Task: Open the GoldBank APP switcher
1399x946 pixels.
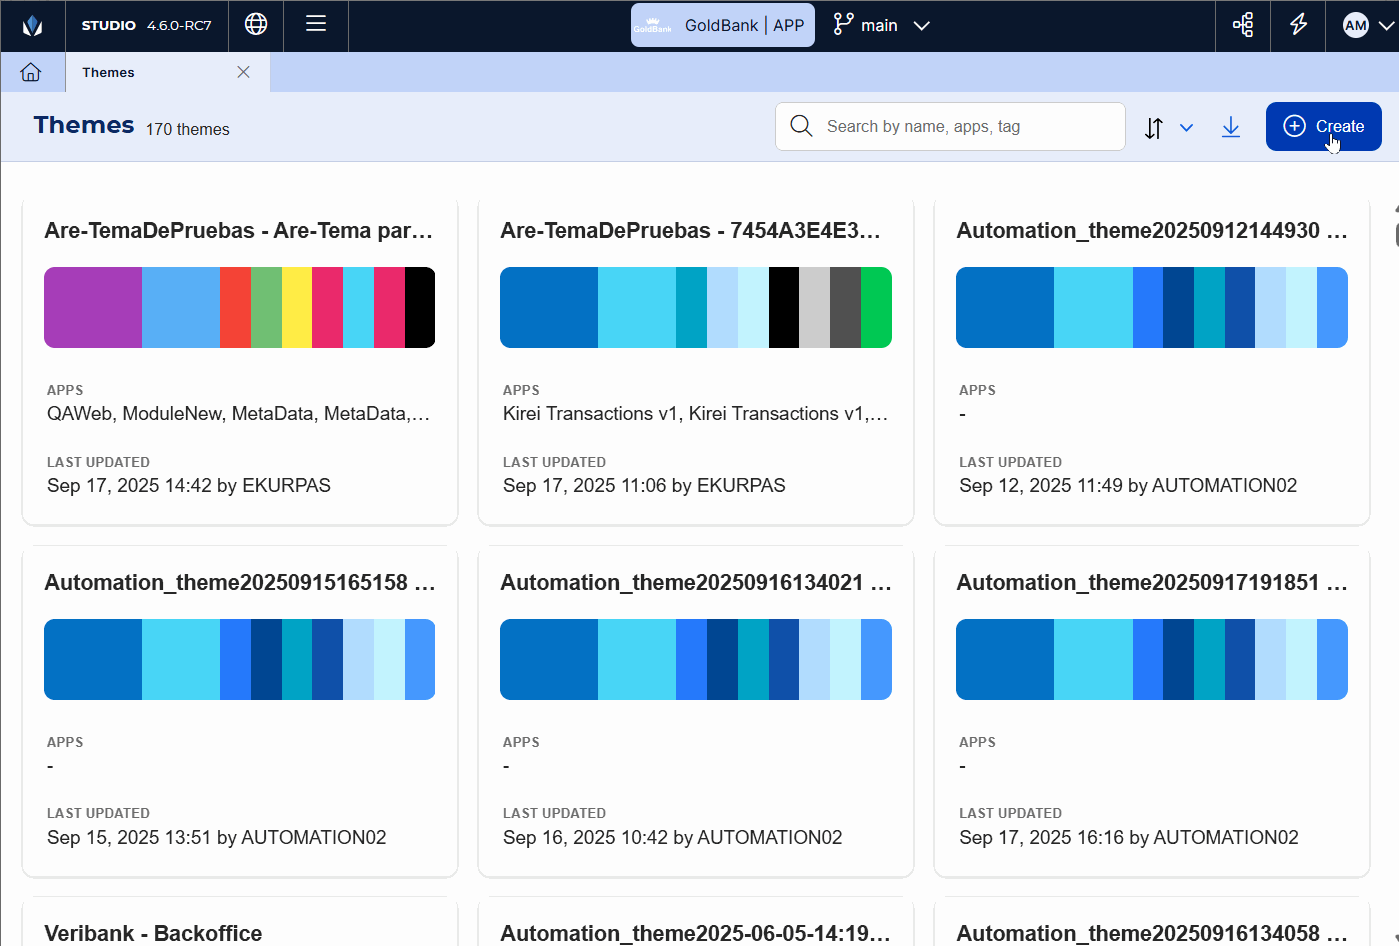Action: pyautogui.click(x=722, y=24)
